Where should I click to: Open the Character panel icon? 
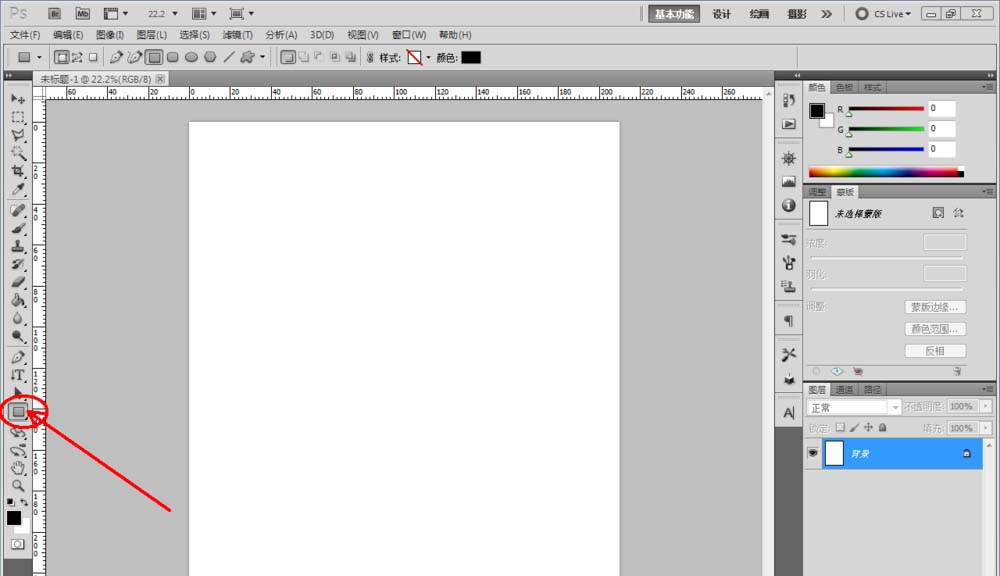789,413
